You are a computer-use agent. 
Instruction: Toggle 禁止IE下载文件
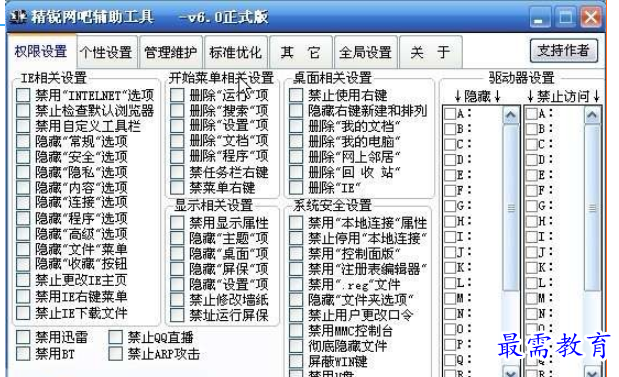point(23,313)
